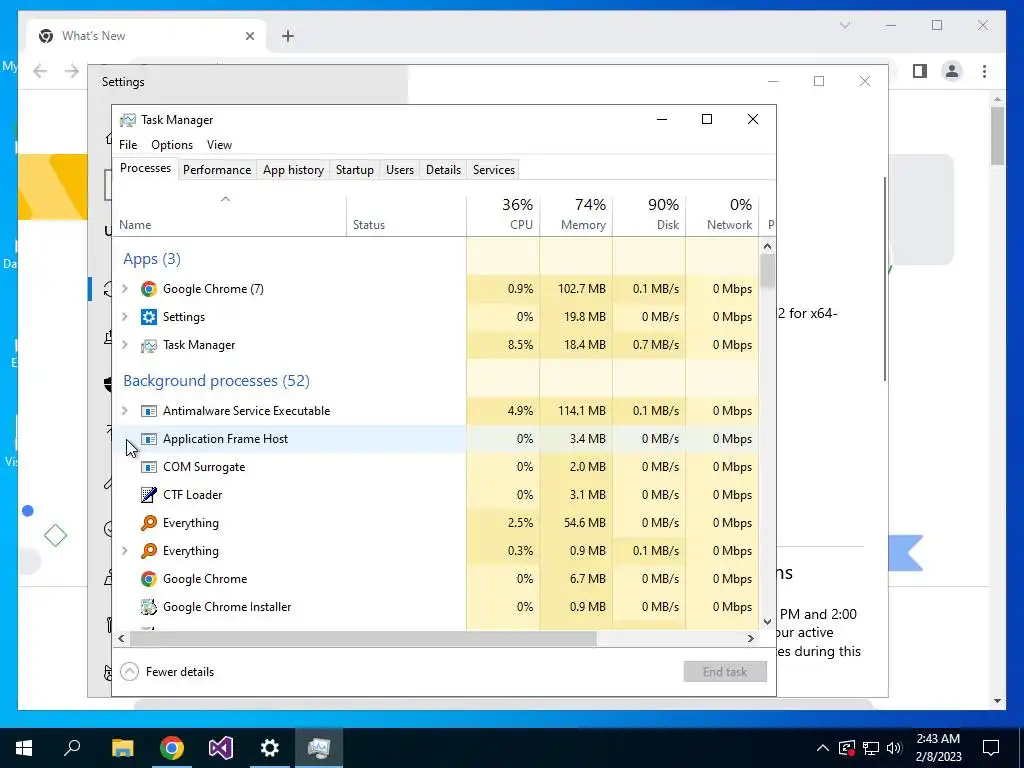Sort processes by CPU column header

tap(503, 214)
